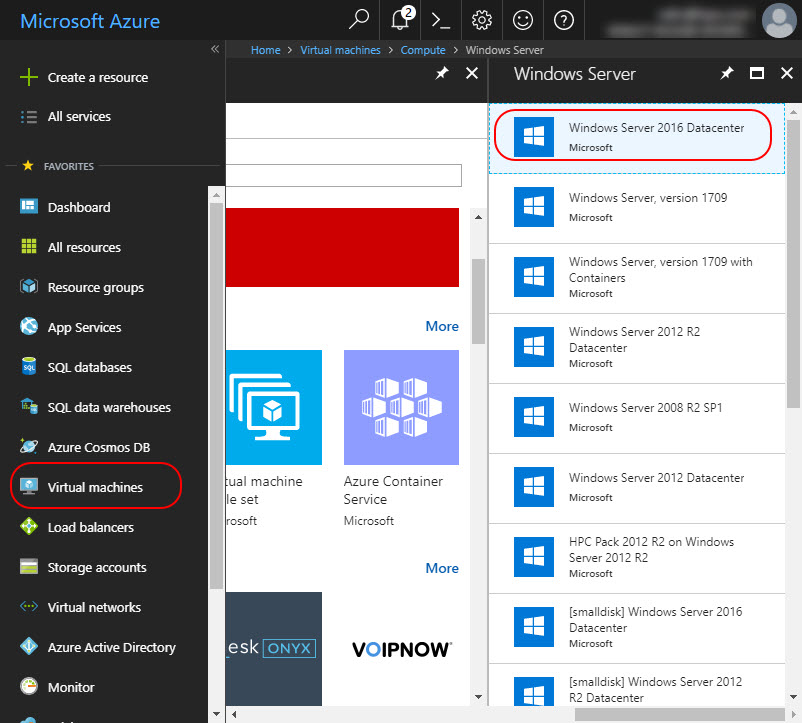The width and height of the screenshot is (802, 723).
Task: Click the Virtual networks icon
Action: [29, 606]
